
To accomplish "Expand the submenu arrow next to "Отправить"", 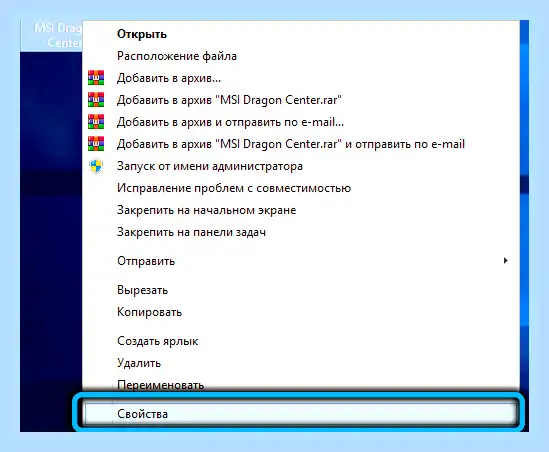I will (x=505, y=260).
